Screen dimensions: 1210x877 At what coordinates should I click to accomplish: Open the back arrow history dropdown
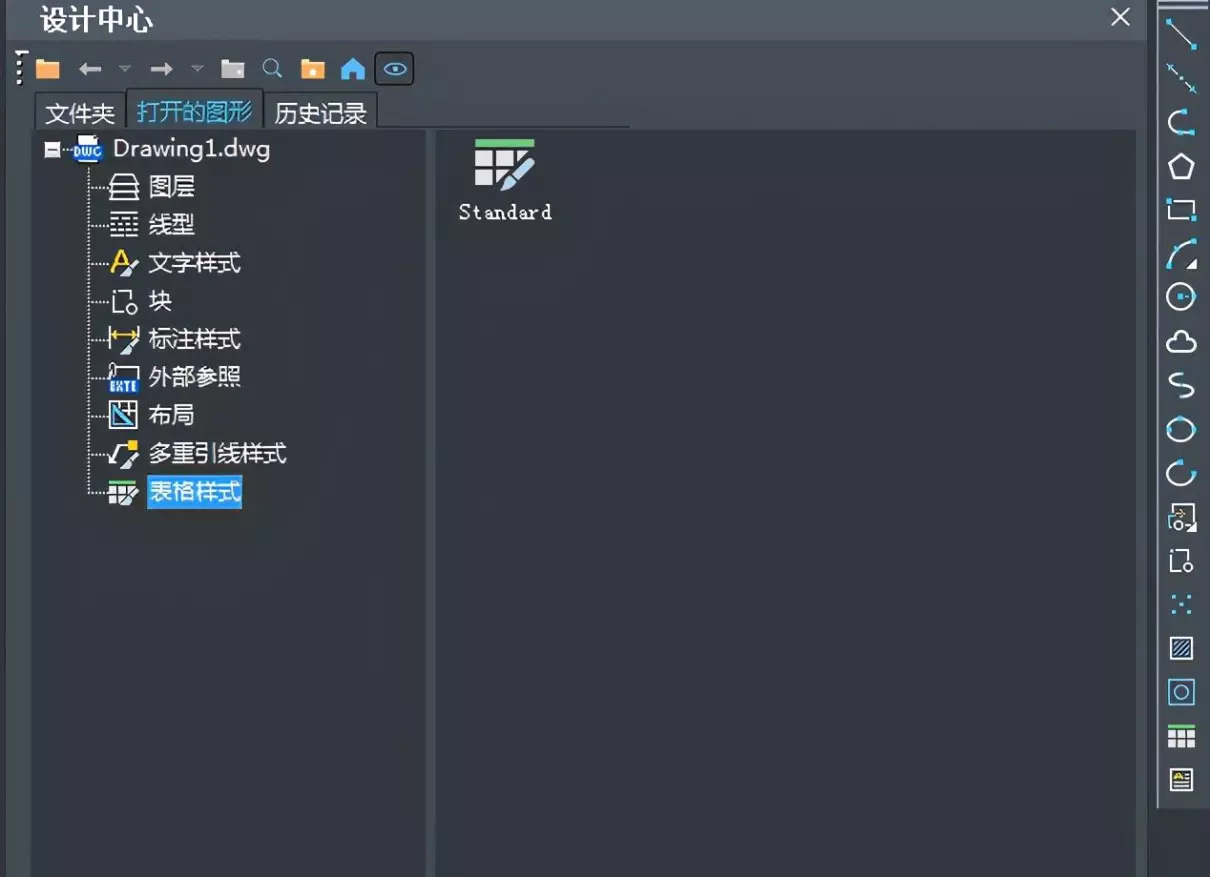124,69
